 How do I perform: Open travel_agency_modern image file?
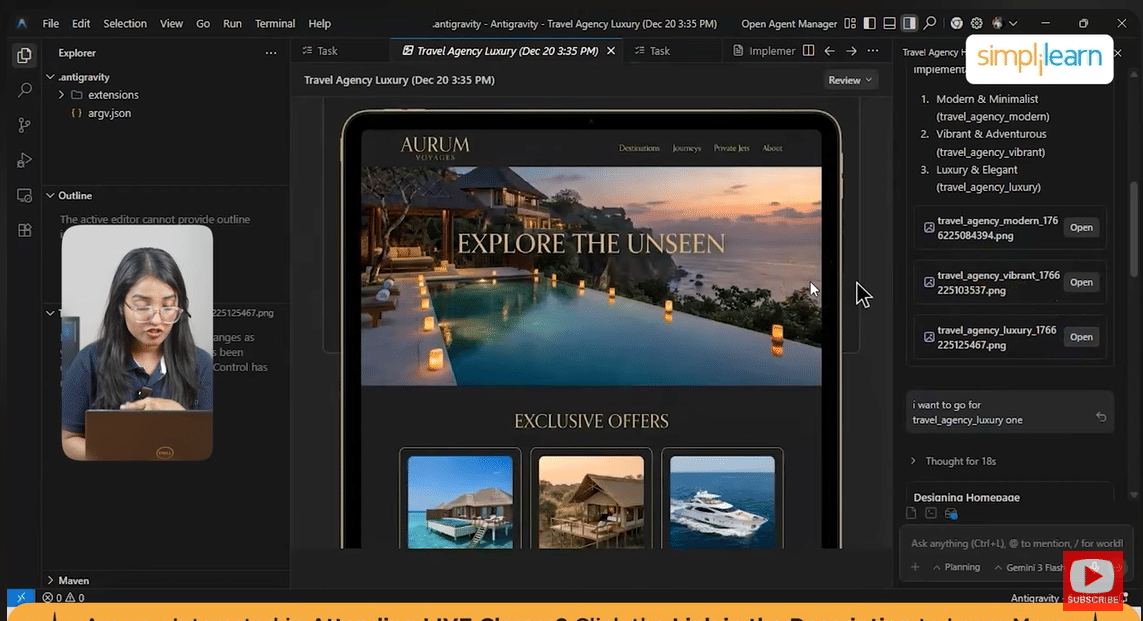click(1081, 227)
